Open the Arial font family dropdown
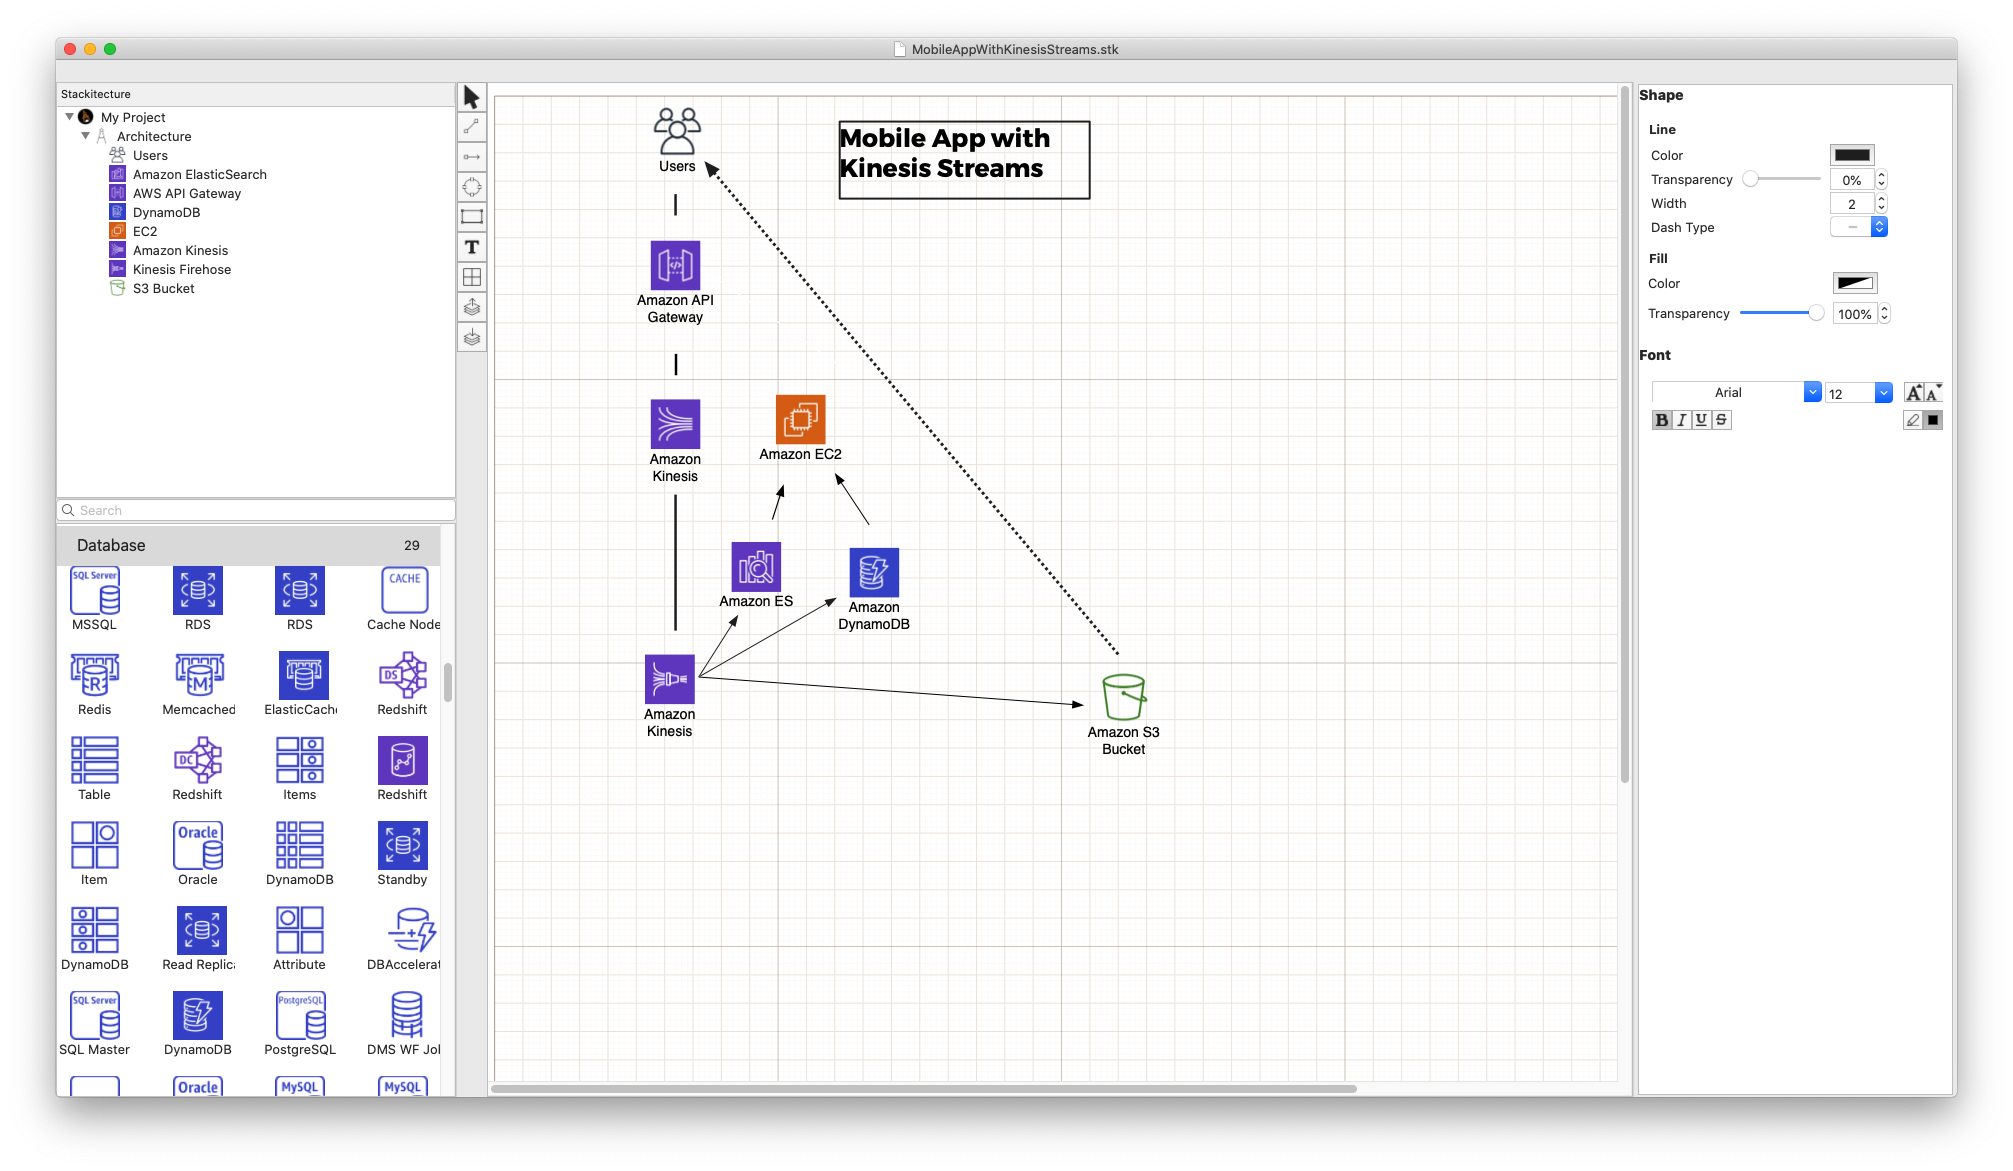2013x1171 pixels. (1812, 392)
